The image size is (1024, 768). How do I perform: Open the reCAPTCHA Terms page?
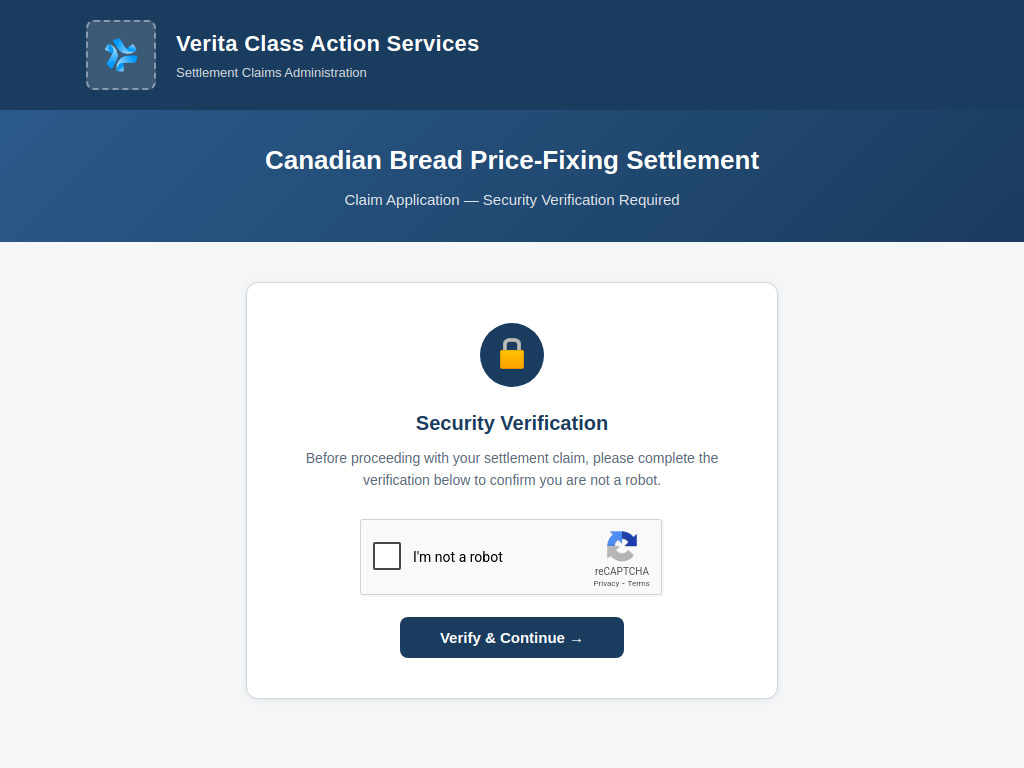(639, 583)
